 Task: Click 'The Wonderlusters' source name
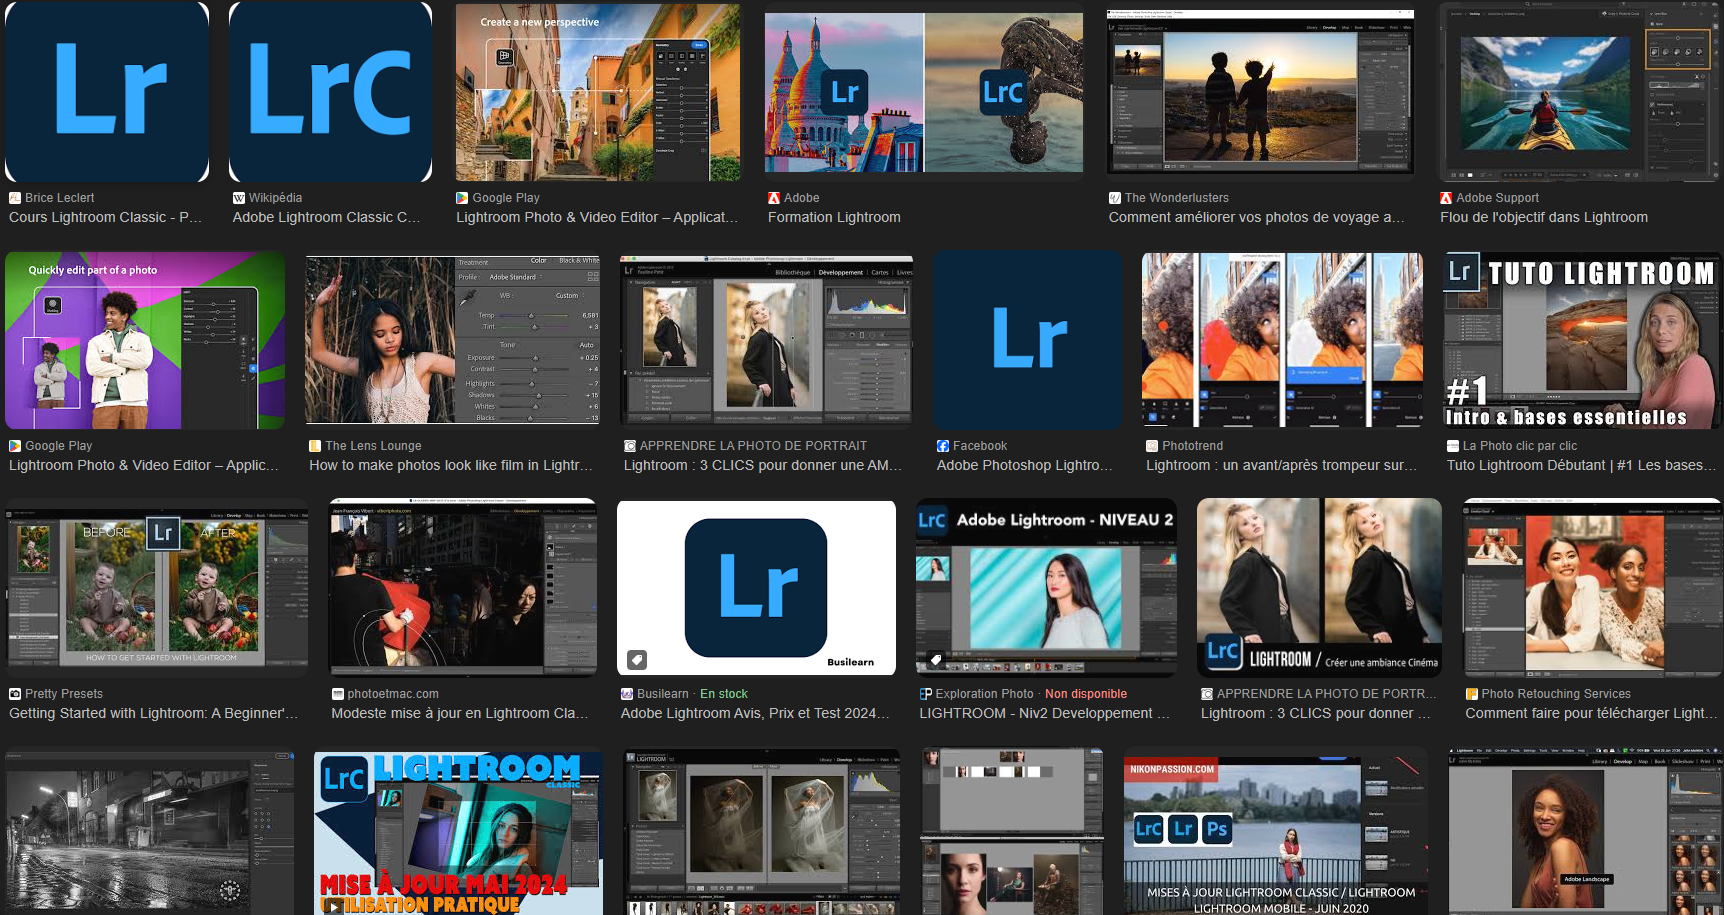(1177, 198)
